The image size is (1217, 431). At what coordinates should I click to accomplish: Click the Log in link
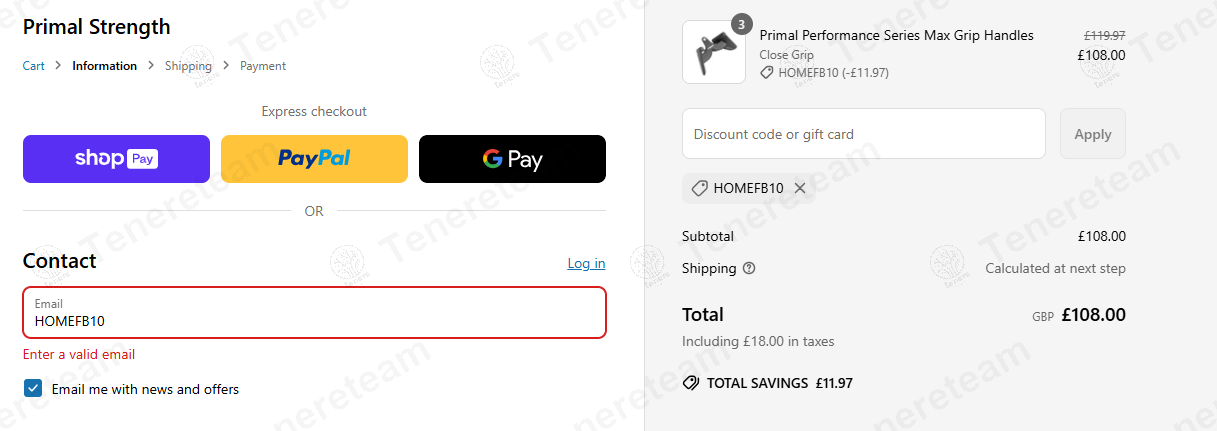pos(586,263)
